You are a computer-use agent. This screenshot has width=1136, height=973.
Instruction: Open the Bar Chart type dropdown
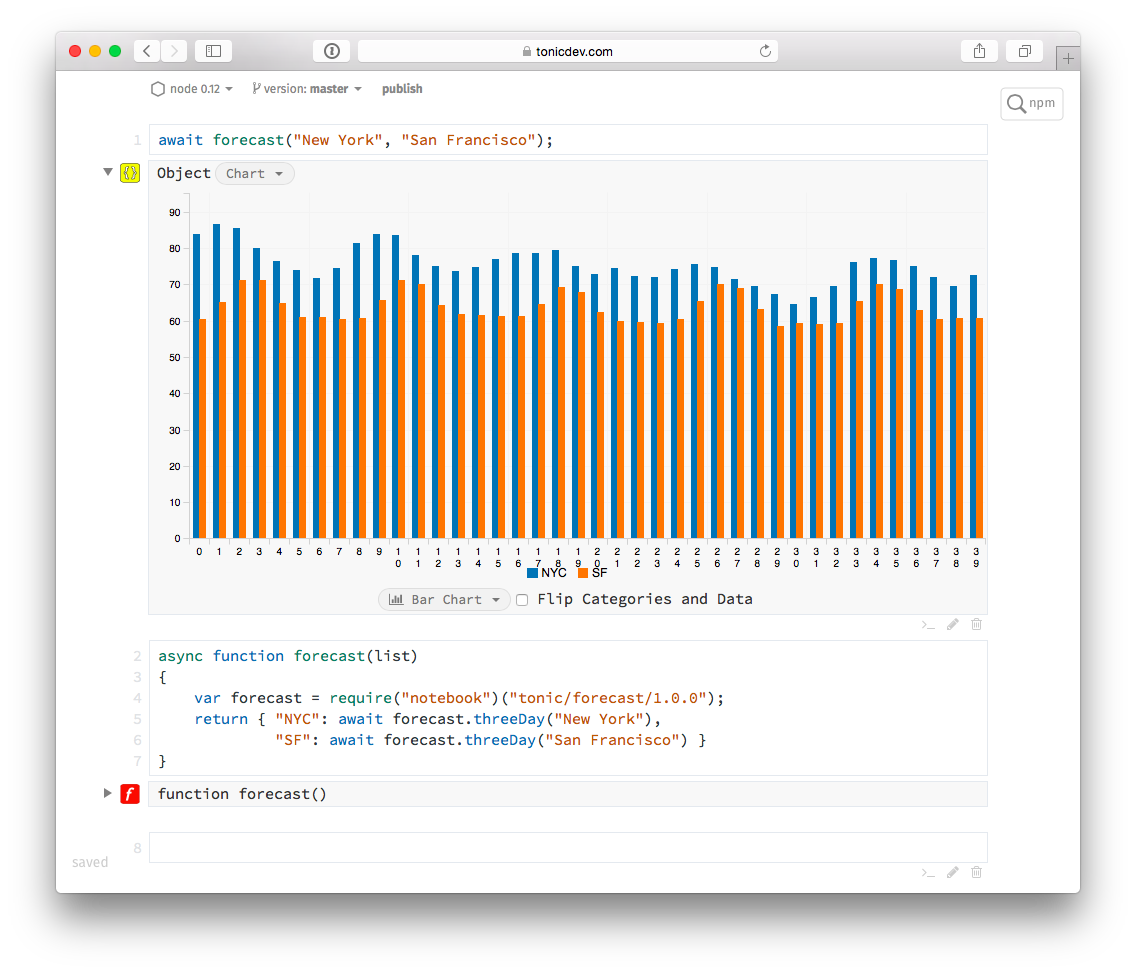click(444, 600)
